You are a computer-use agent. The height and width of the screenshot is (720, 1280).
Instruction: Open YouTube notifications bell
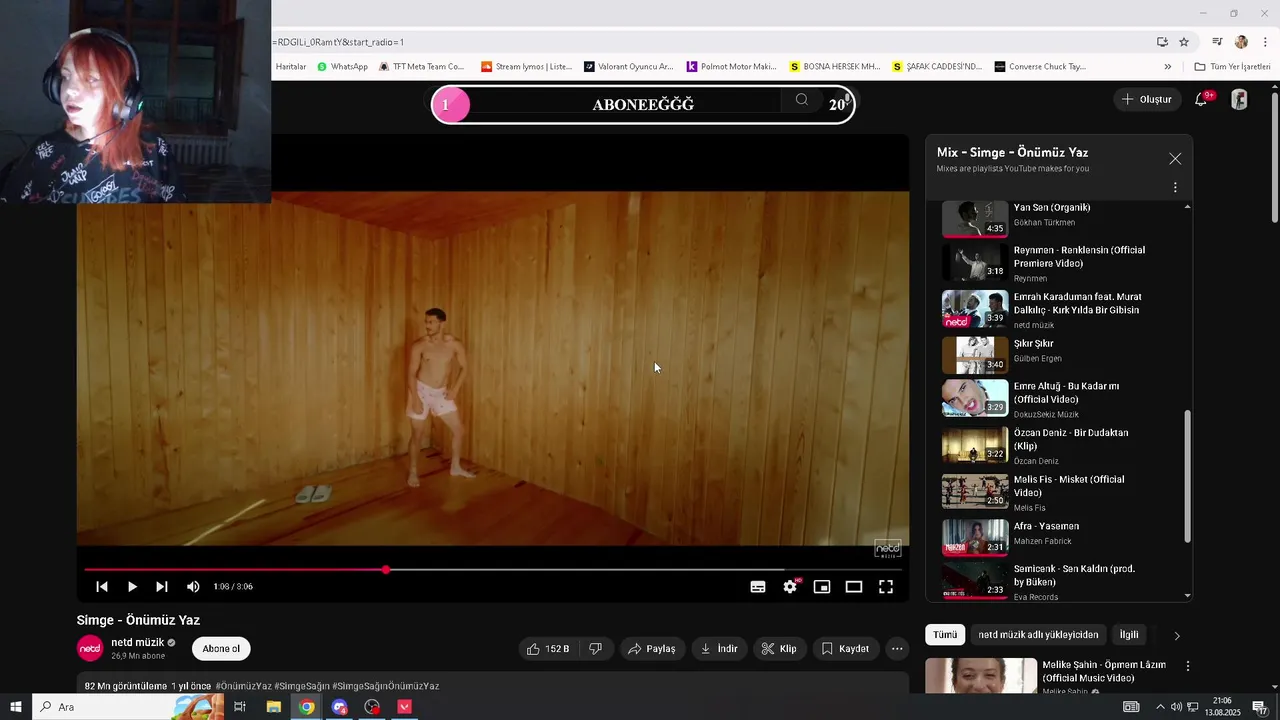[1201, 99]
